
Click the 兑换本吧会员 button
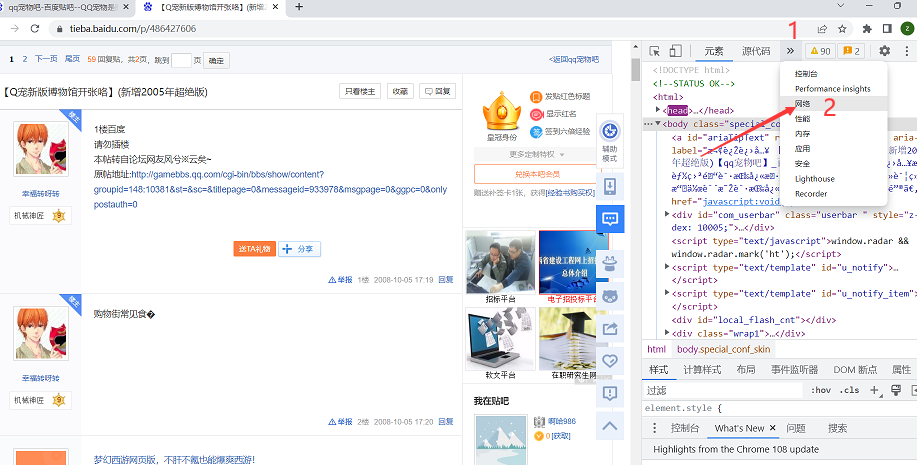[x=537, y=174]
